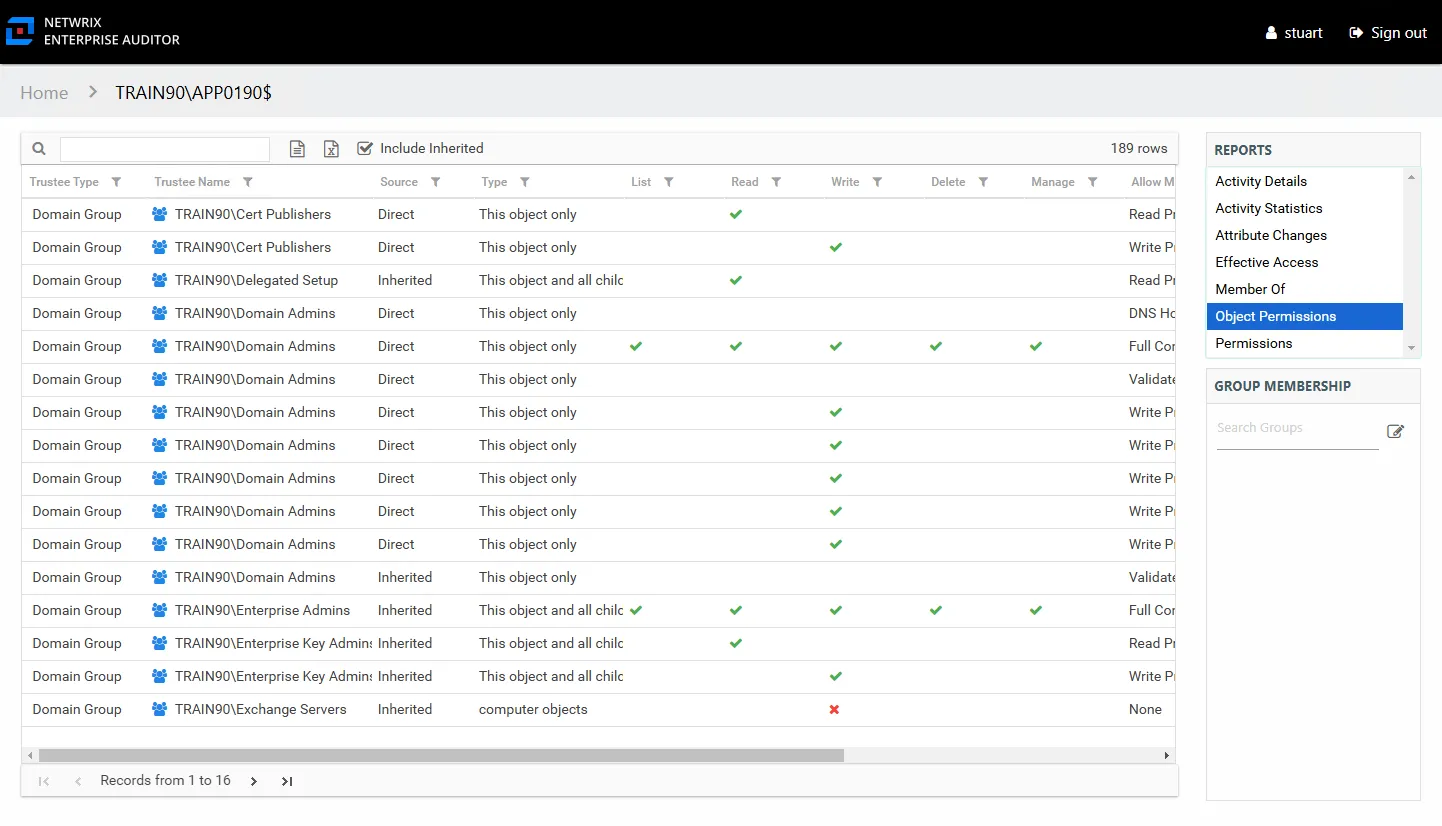Sign out of the application

[1388, 33]
